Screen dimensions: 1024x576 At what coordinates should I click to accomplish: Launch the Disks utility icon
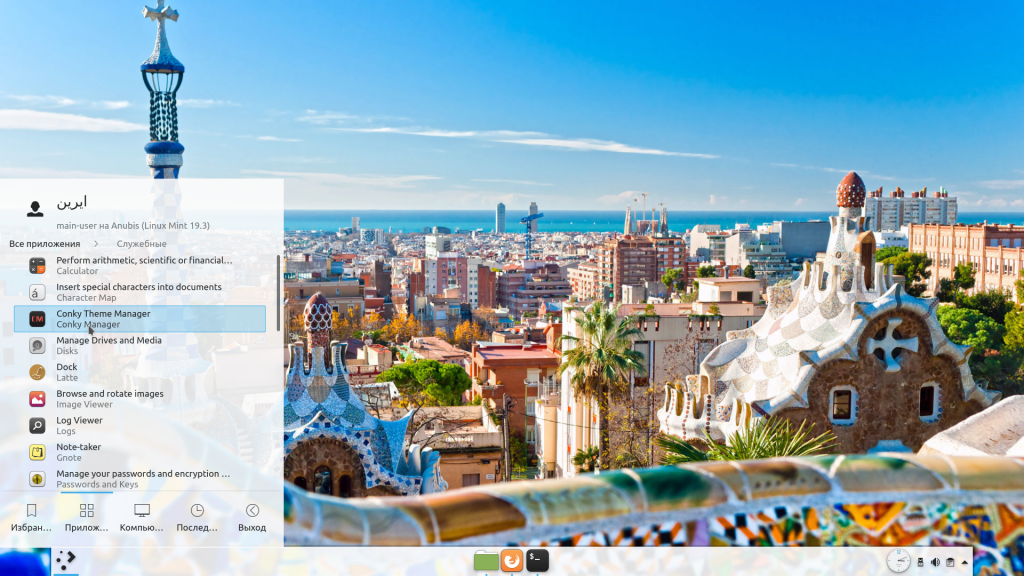(37, 345)
